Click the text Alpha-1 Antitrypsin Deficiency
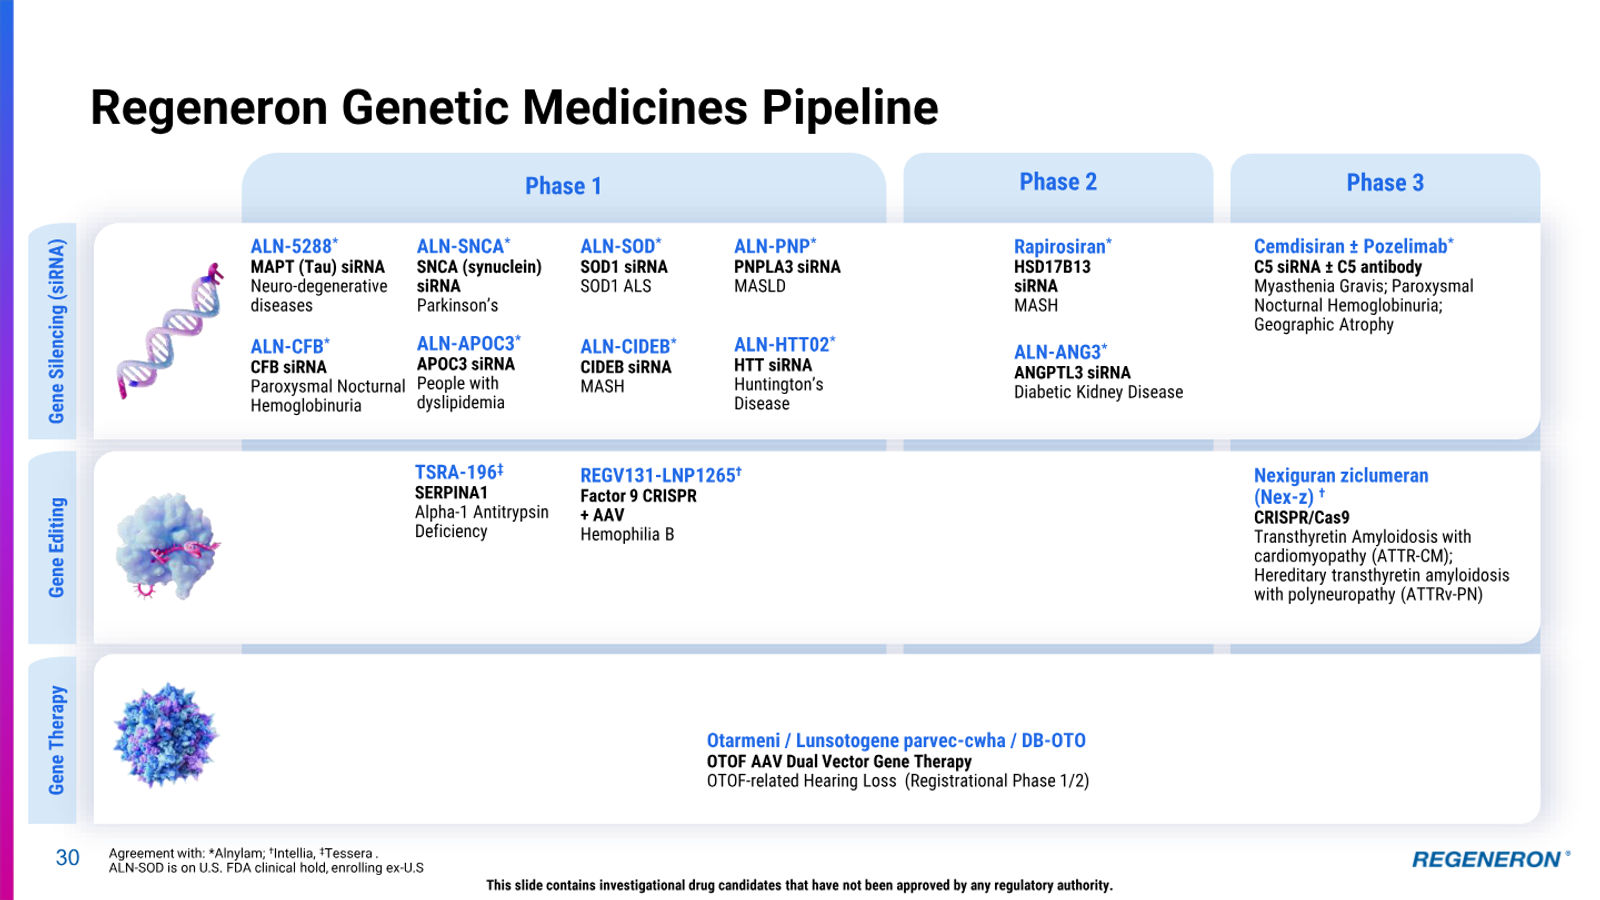This screenshot has height=900, width=1600. 481,521
